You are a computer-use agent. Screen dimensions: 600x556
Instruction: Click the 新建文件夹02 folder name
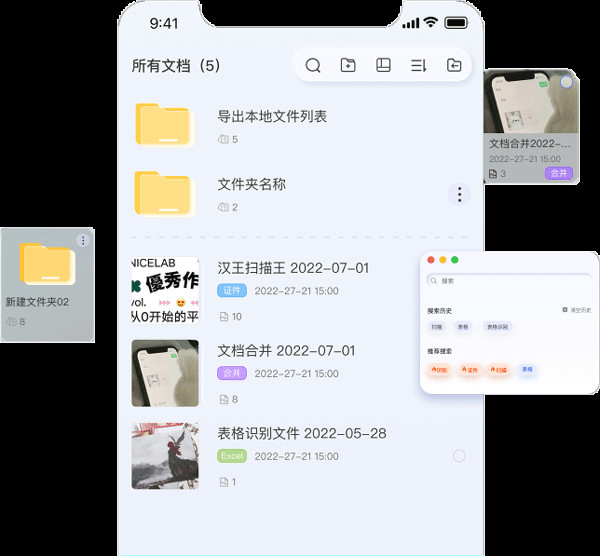tap(37, 302)
